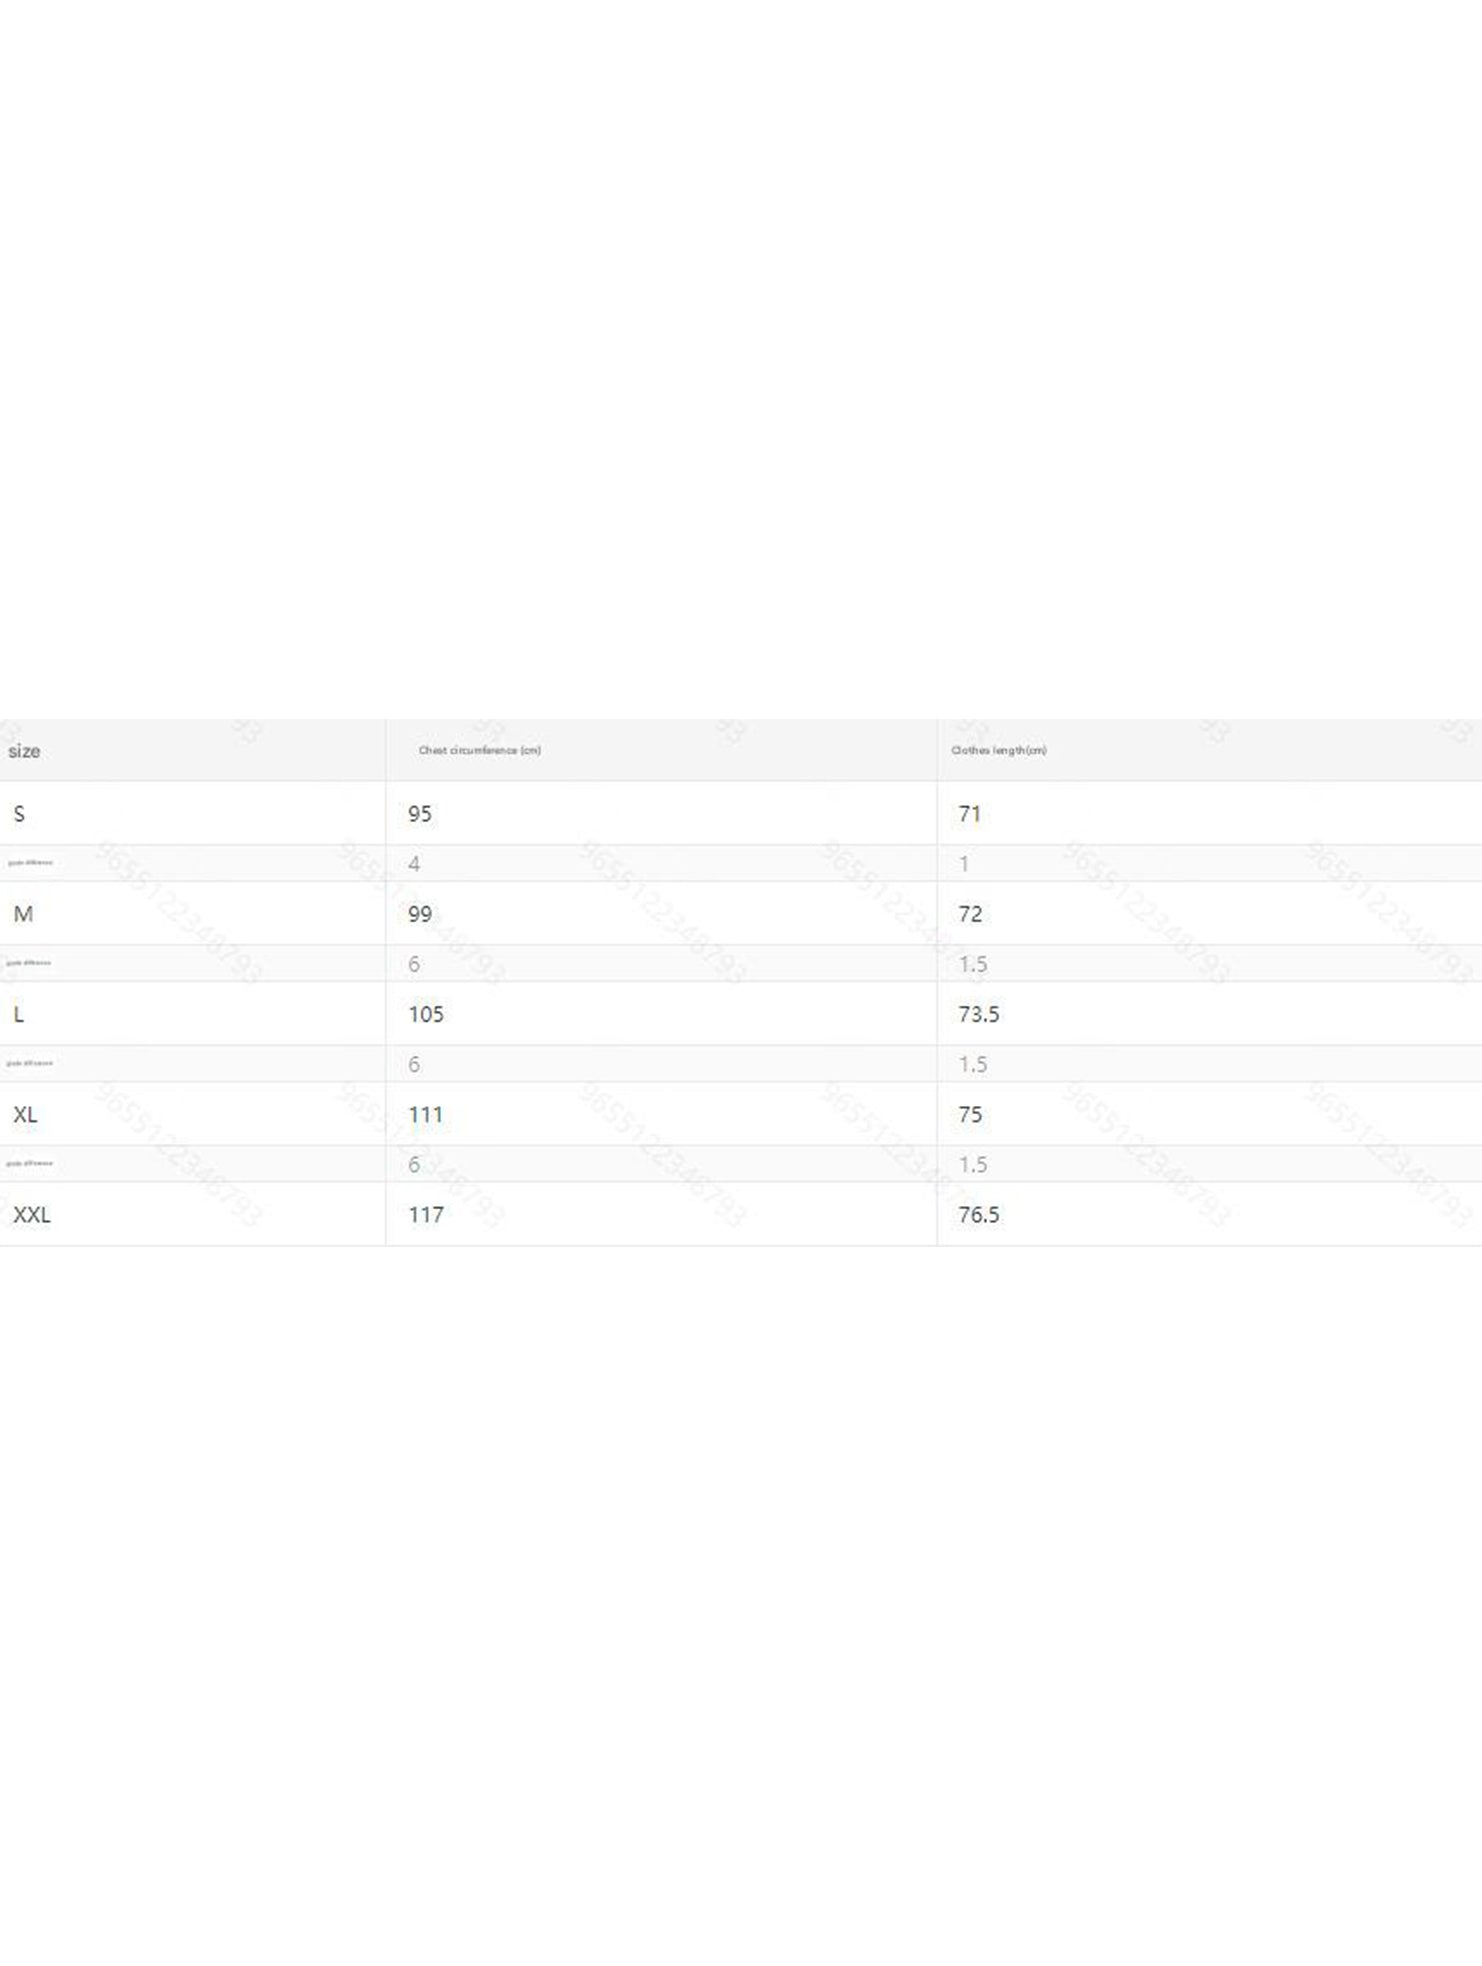Select the clothes length 73.5 cell

pos(978,1014)
